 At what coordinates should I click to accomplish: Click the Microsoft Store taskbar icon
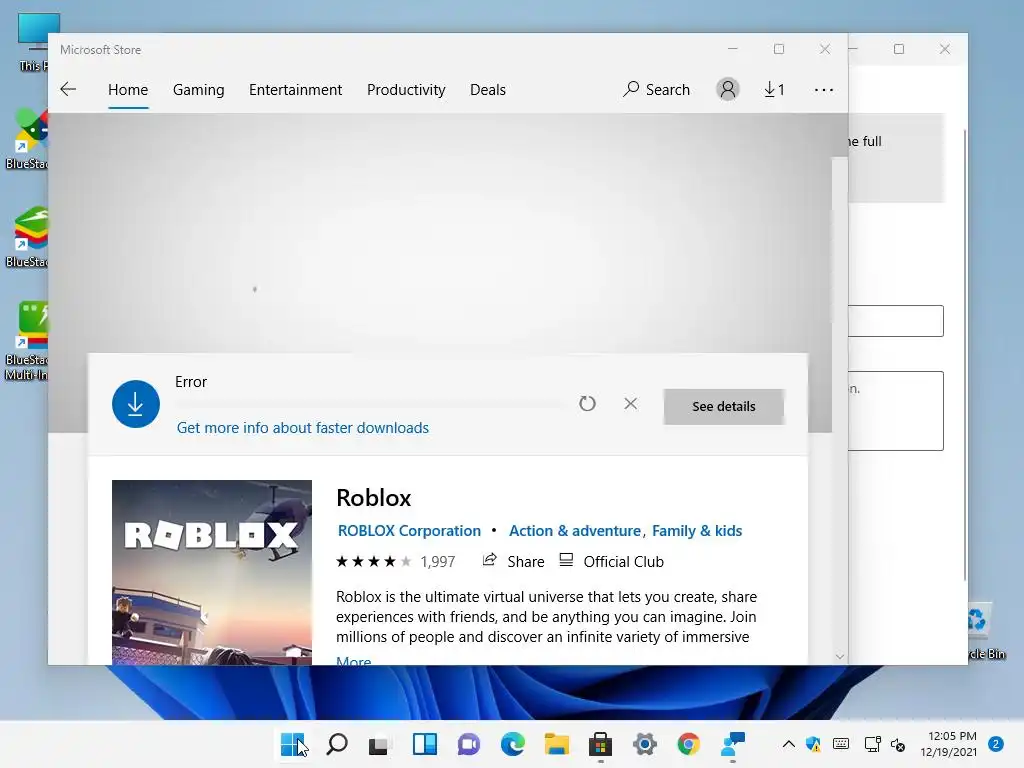click(x=600, y=744)
